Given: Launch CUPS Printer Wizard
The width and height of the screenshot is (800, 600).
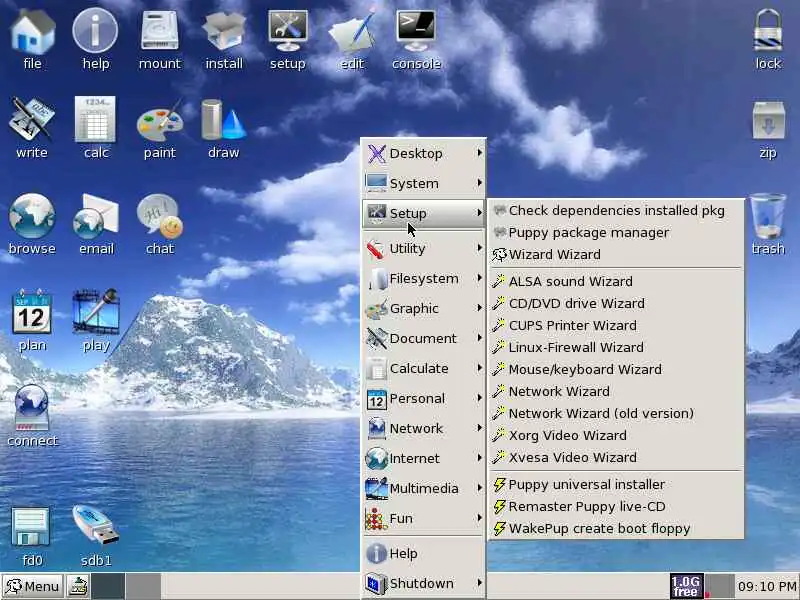Looking at the screenshot, I should (616, 326).
